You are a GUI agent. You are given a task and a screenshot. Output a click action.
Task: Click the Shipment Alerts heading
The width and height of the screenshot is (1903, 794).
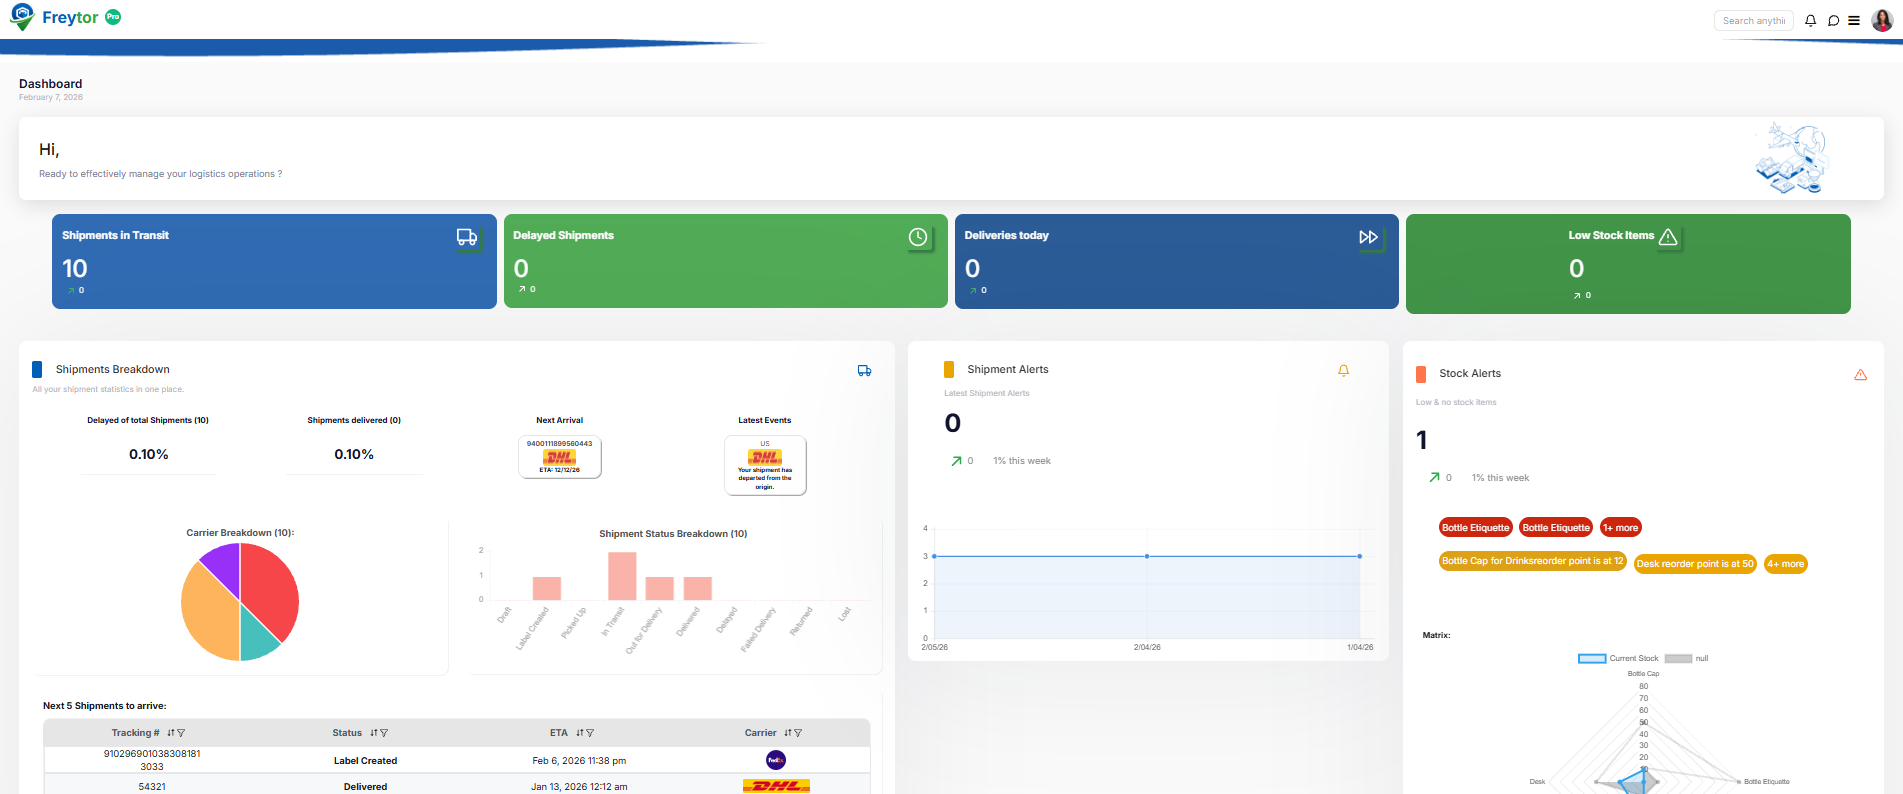(x=1007, y=369)
